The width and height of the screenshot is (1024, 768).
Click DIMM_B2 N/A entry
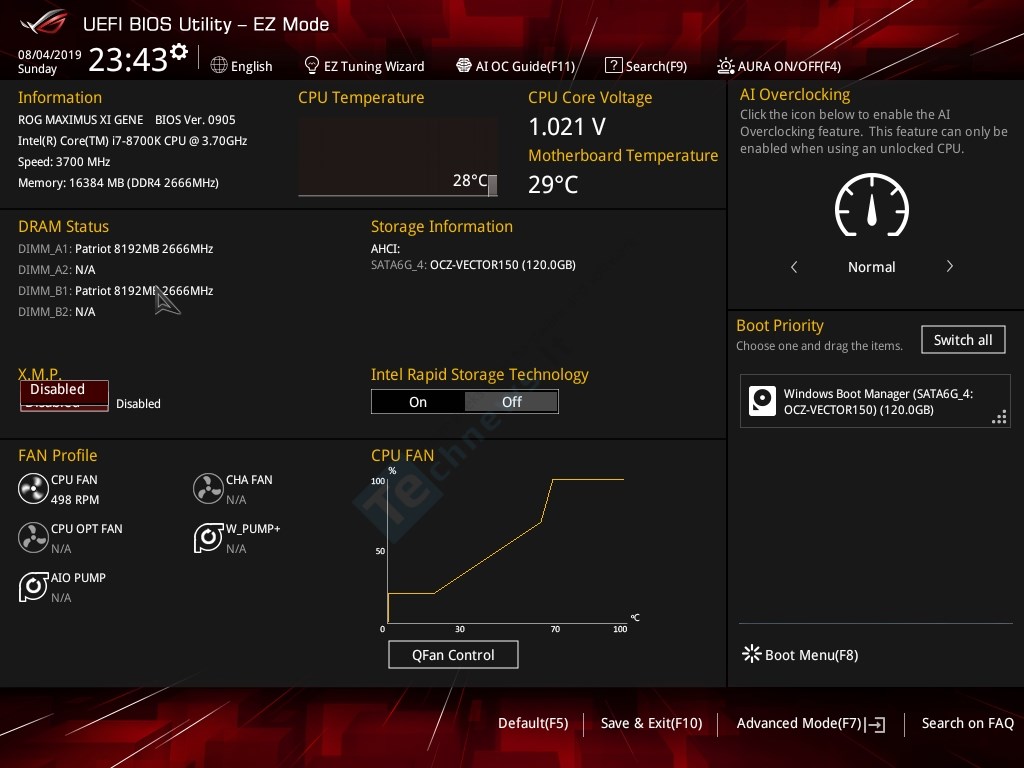(x=57, y=312)
